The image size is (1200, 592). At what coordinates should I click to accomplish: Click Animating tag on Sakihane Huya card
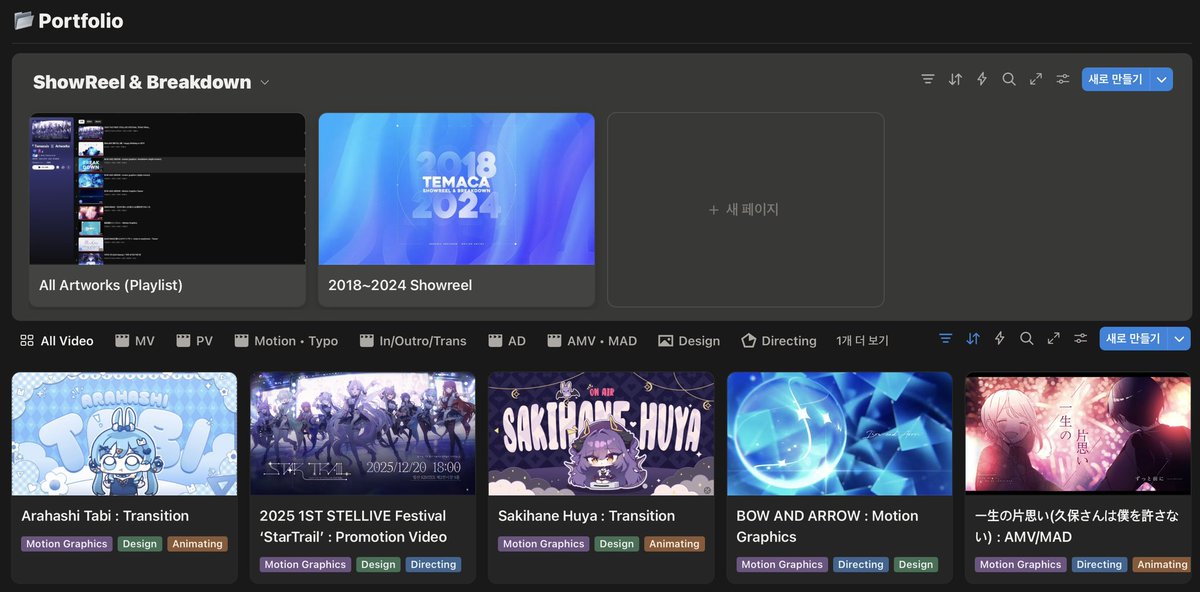click(x=674, y=544)
